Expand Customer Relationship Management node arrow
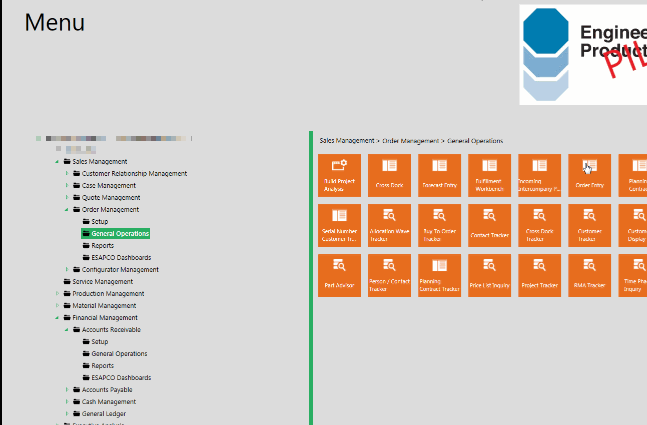The image size is (647, 425). tap(66, 173)
